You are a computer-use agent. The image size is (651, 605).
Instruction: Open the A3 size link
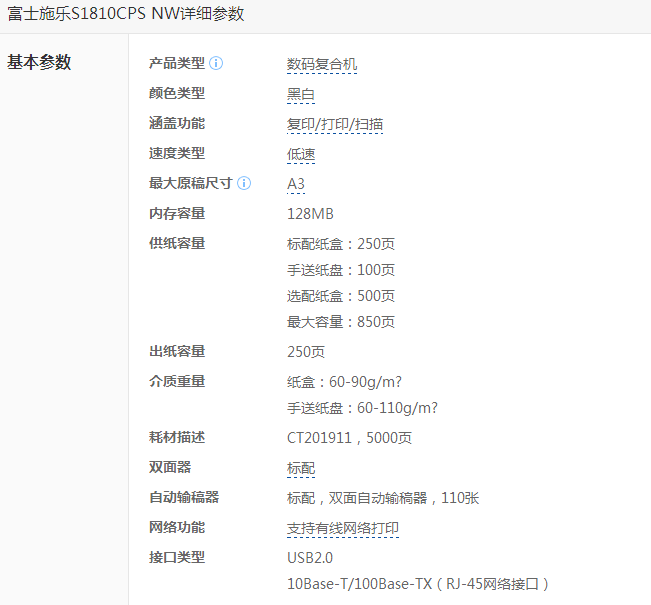click(296, 184)
